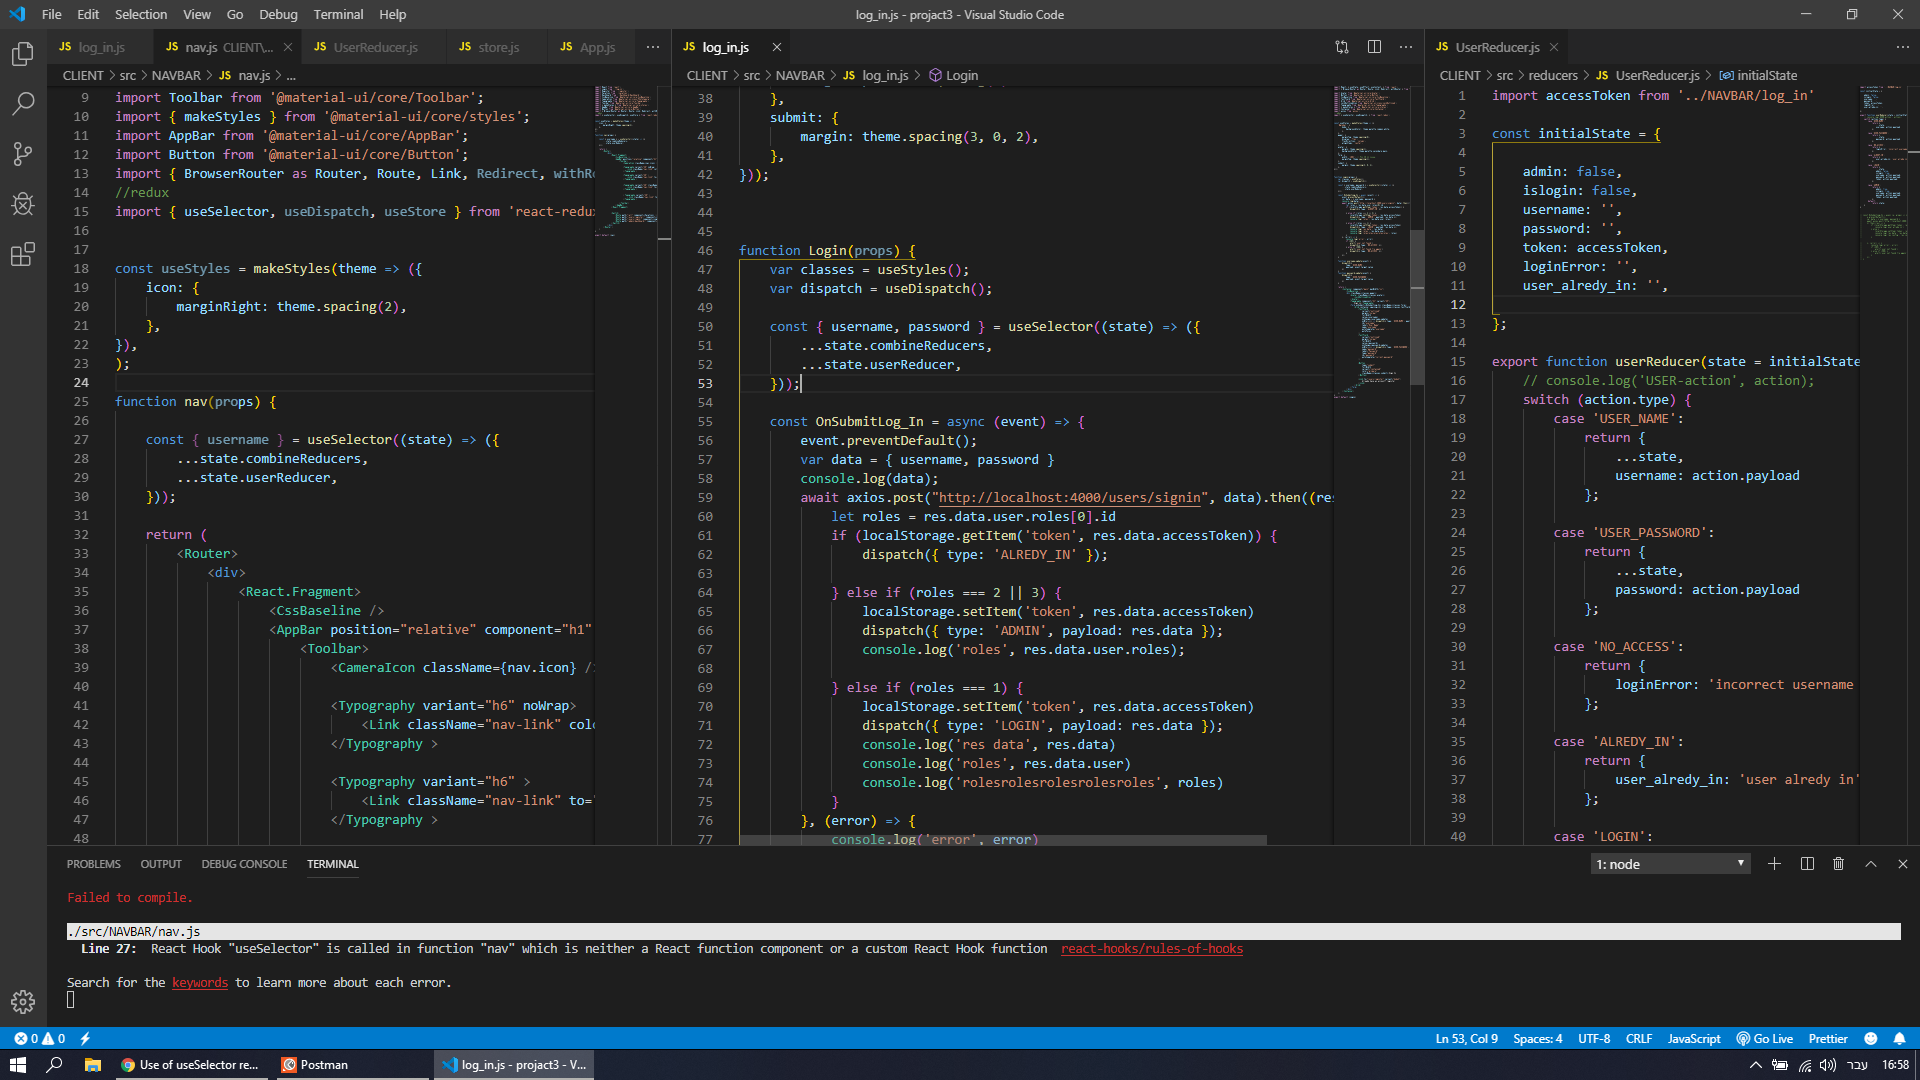The image size is (1920, 1080).
Task: Start Go Live server
Action: [x=1765, y=1038]
